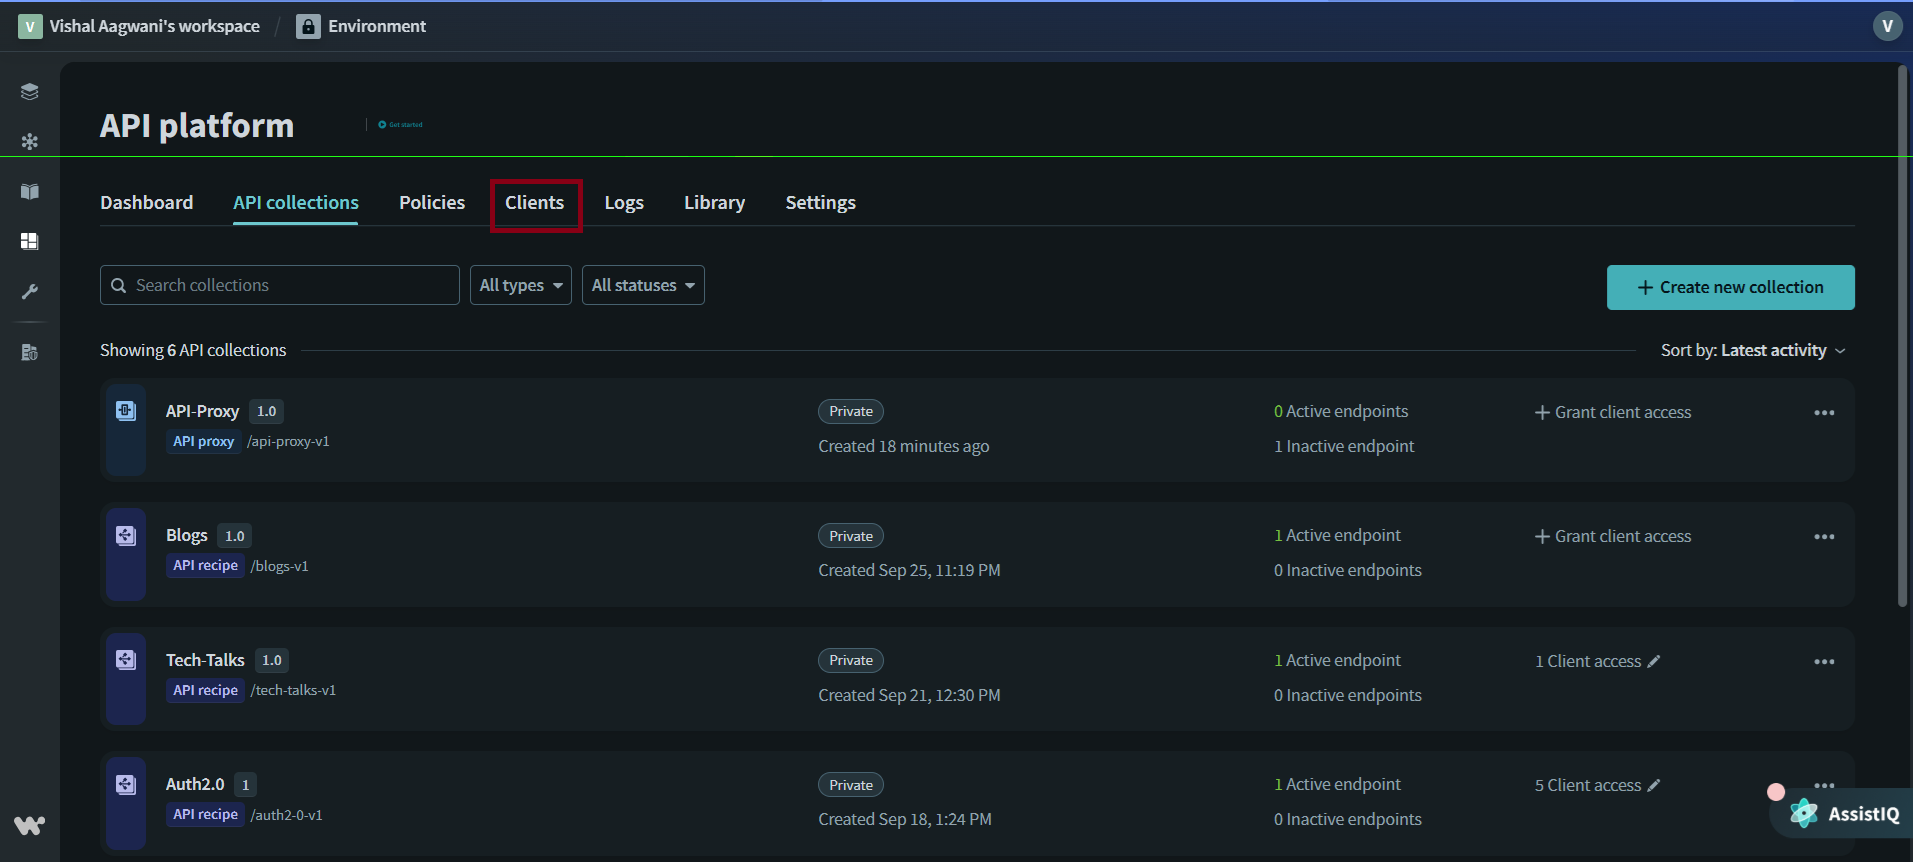Click the Tech-Talks collection icon
This screenshot has width=1919, height=864.
click(126, 660)
